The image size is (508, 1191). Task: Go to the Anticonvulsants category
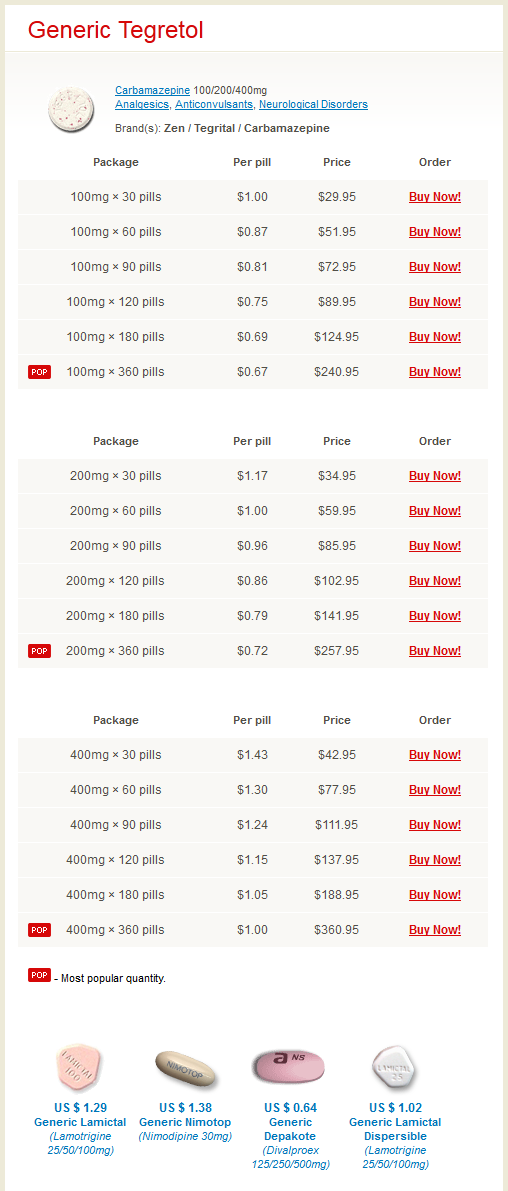214,104
